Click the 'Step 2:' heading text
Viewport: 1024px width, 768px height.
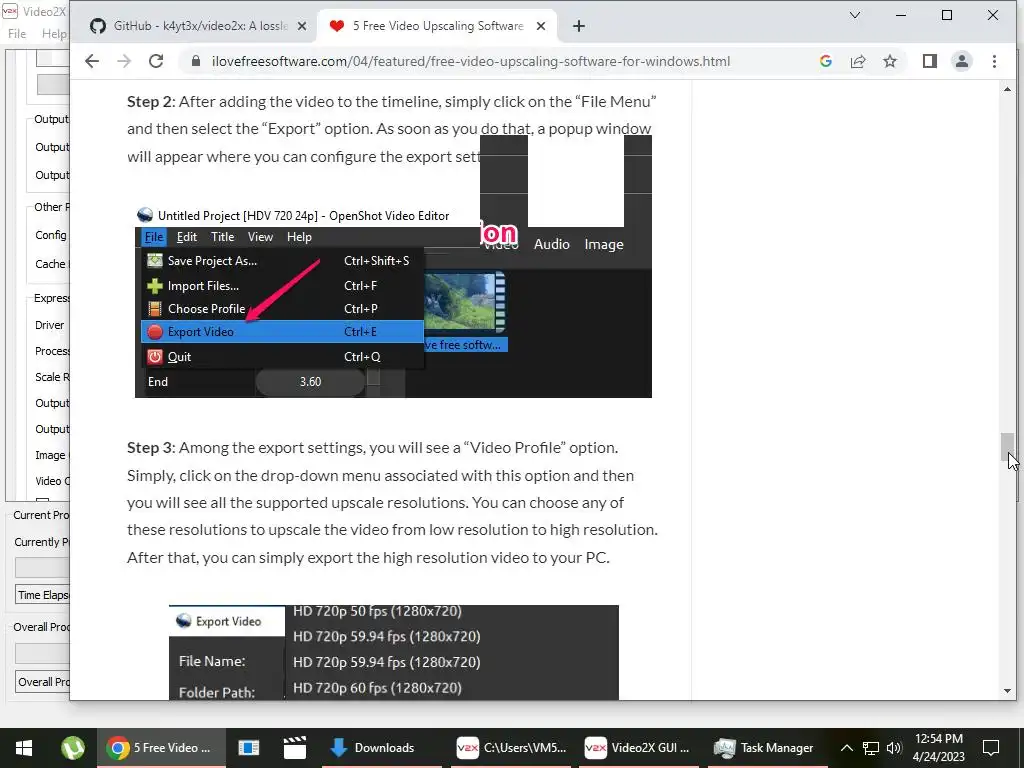pos(151,102)
